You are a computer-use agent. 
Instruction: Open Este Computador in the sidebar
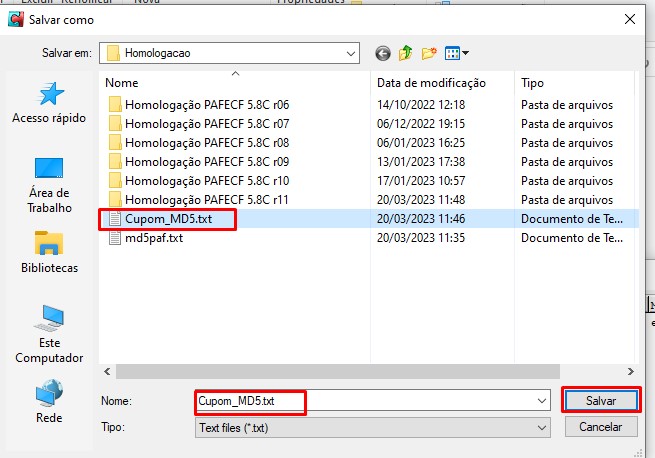[49, 334]
